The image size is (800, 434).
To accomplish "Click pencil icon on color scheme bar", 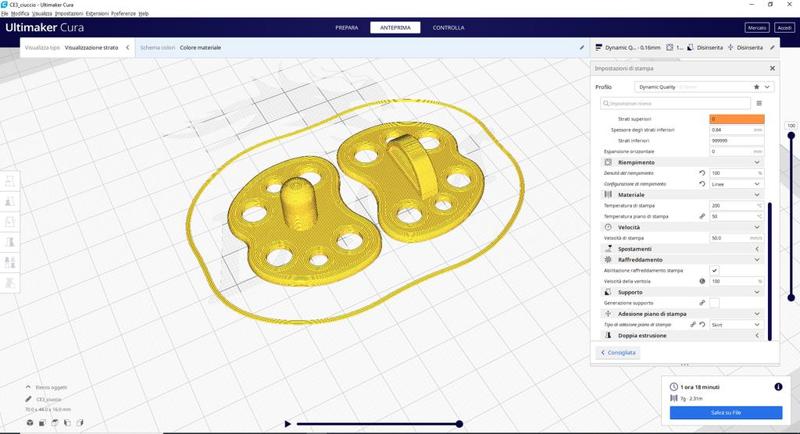I will [x=582, y=47].
